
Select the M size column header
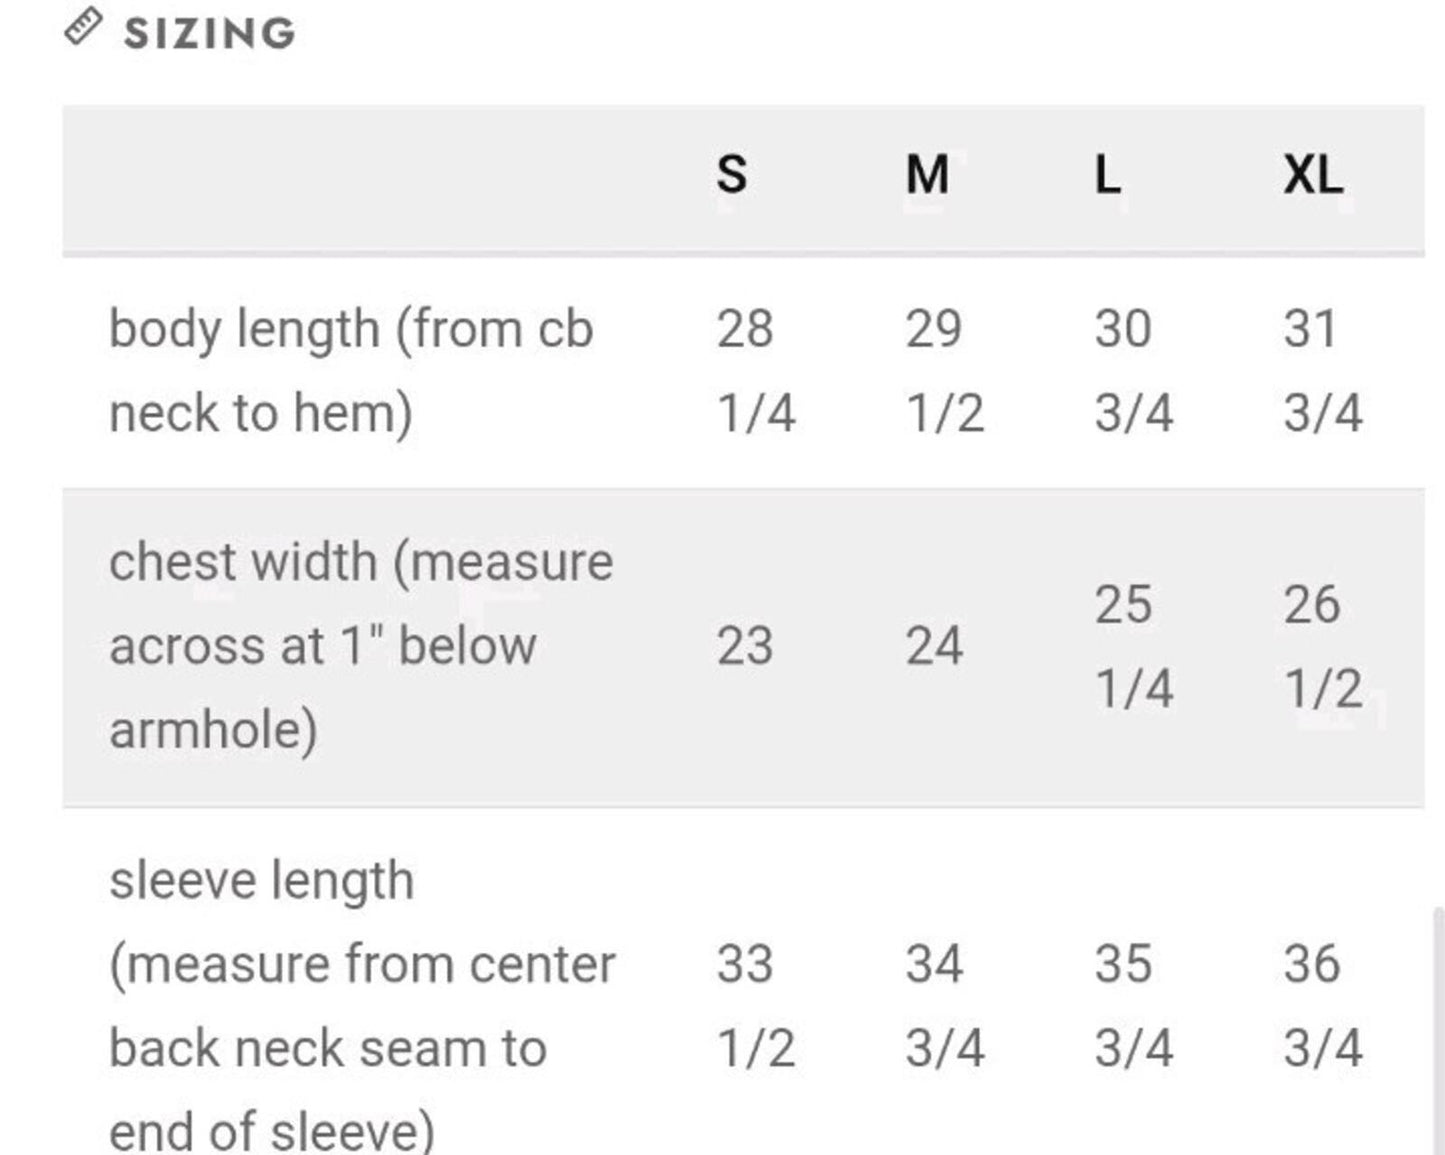coord(927,175)
